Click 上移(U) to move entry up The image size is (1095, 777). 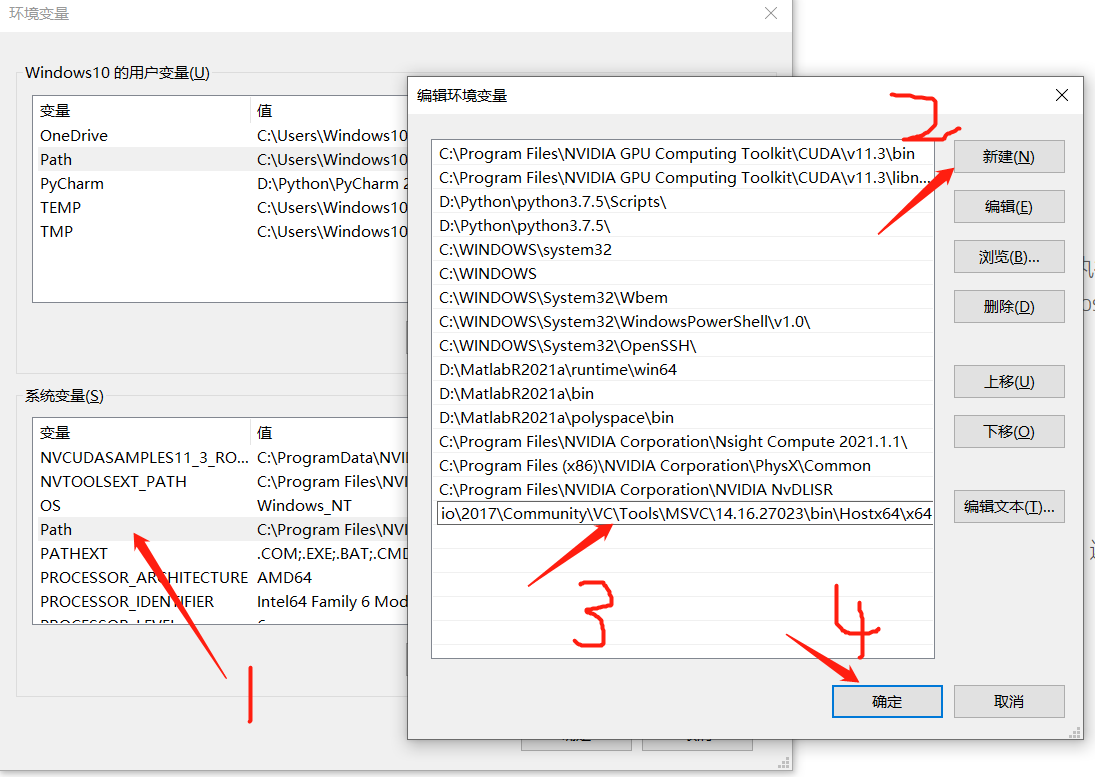(1008, 381)
